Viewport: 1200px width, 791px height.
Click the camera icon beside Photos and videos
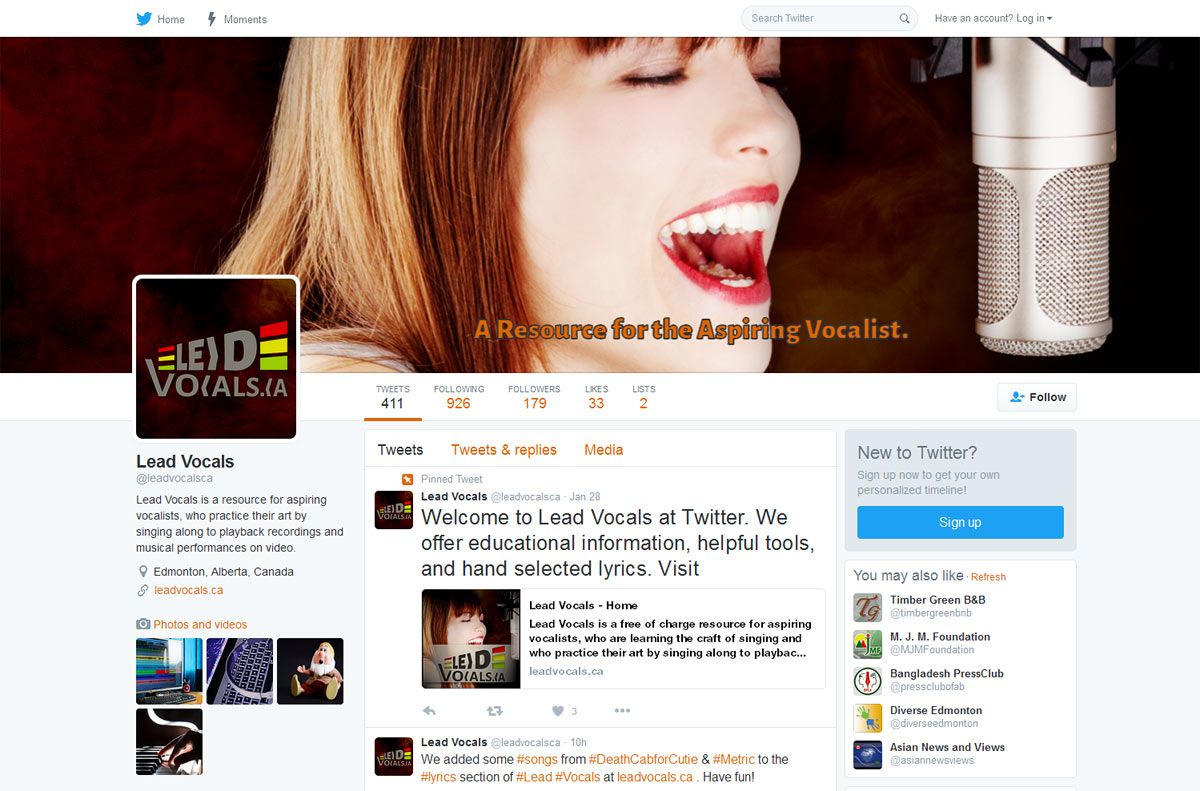[x=143, y=624]
